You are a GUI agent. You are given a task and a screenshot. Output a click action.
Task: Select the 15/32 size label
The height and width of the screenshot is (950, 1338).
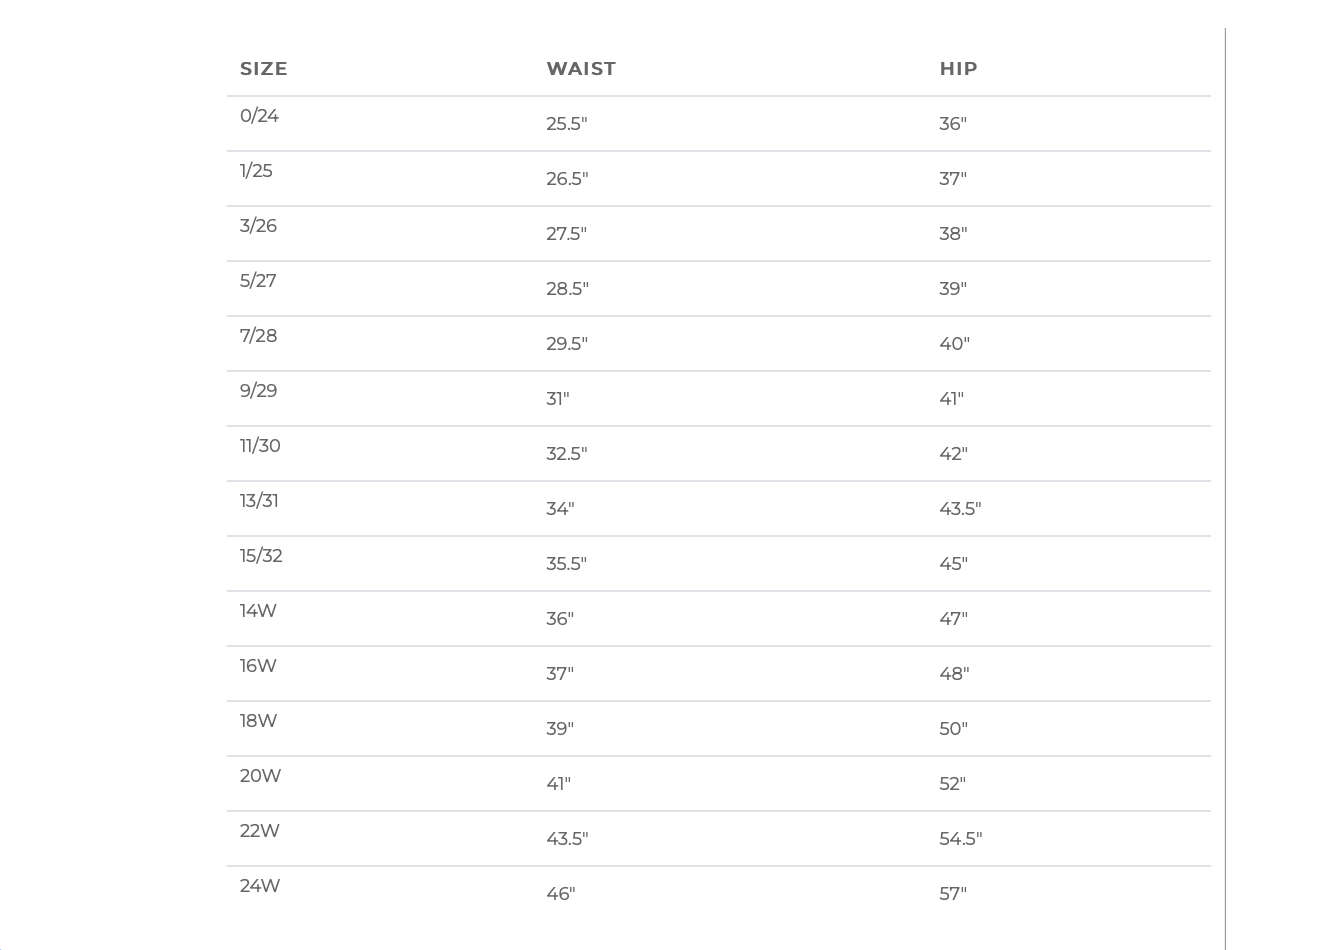(261, 556)
